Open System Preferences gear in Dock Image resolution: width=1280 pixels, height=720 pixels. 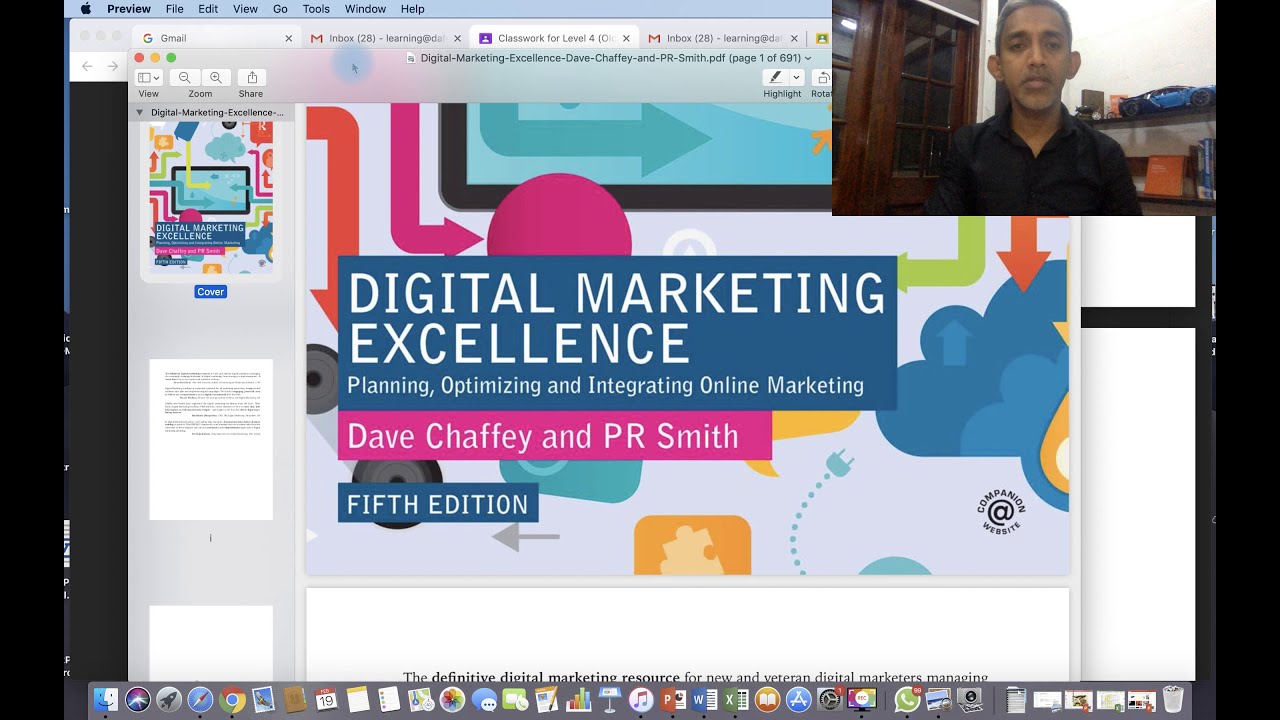830,699
